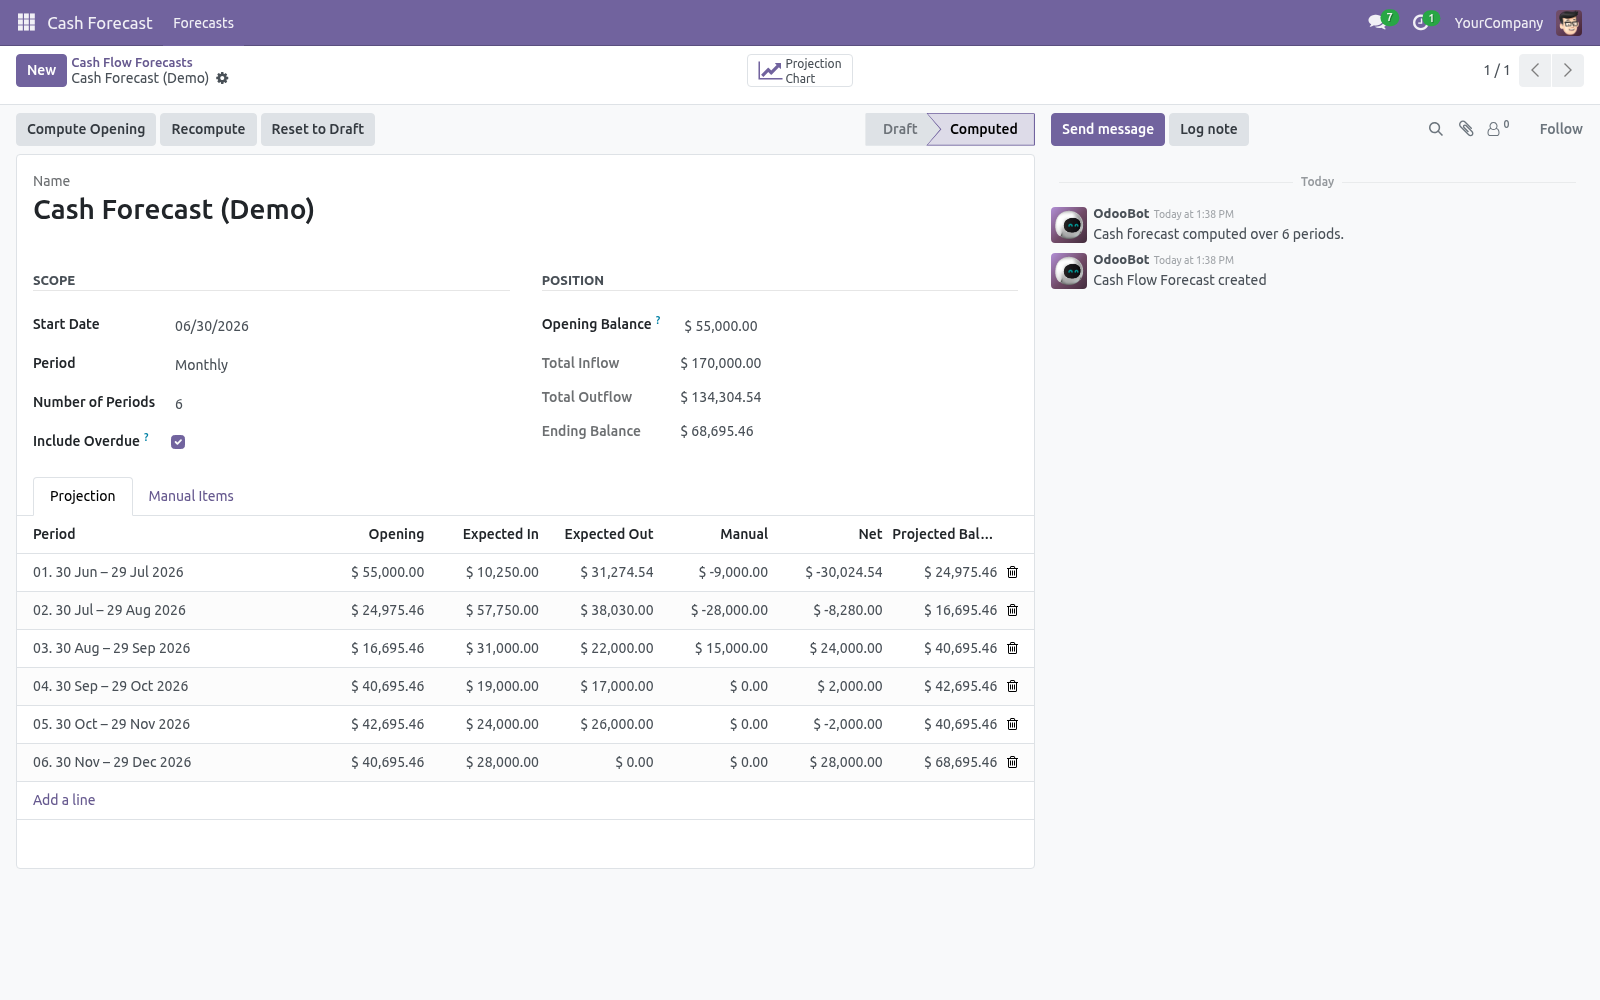The width and height of the screenshot is (1600, 1000).
Task: Open conversations icon with 7 badge
Action: point(1380,22)
